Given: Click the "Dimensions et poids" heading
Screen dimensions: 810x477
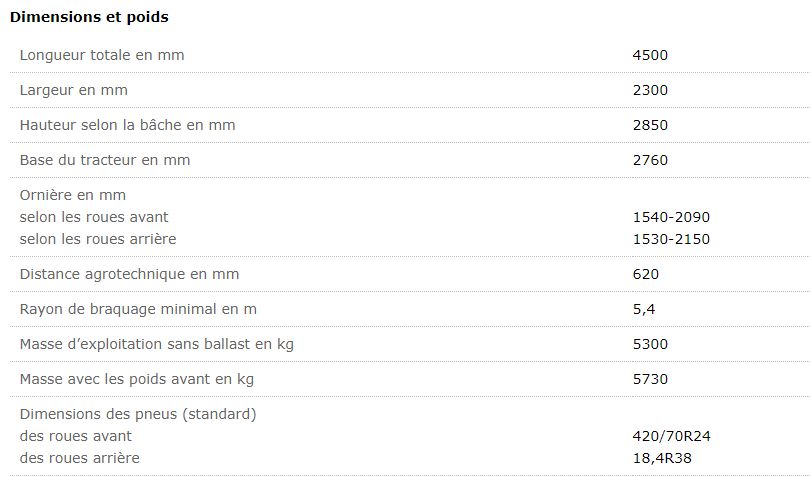Looking at the screenshot, I should point(89,17).
